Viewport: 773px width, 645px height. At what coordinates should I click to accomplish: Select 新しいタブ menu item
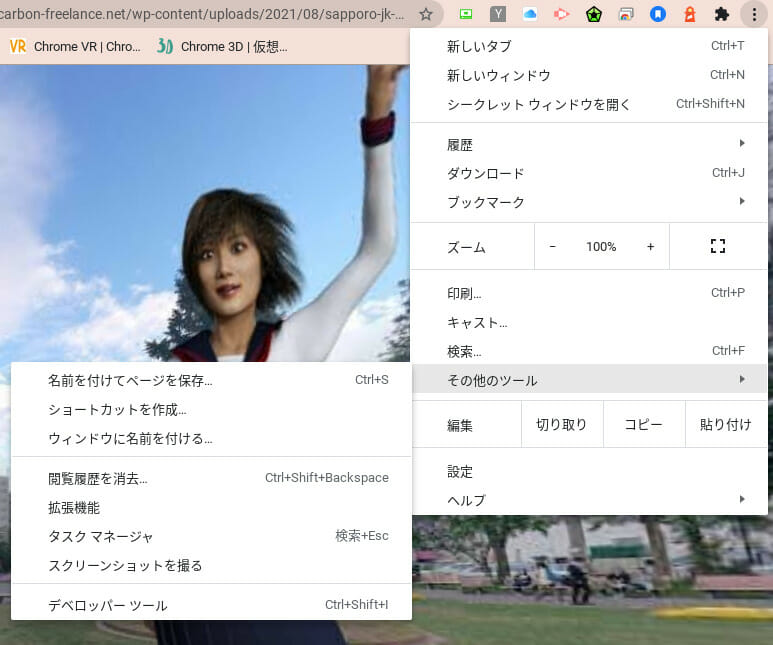point(589,46)
